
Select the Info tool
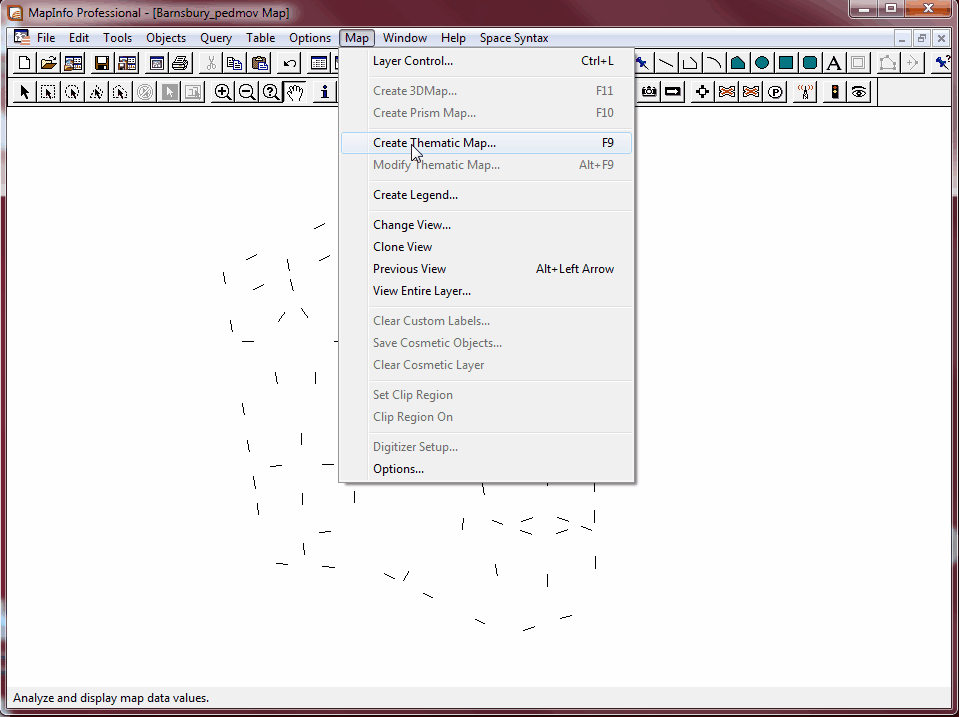[x=325, y=92]
